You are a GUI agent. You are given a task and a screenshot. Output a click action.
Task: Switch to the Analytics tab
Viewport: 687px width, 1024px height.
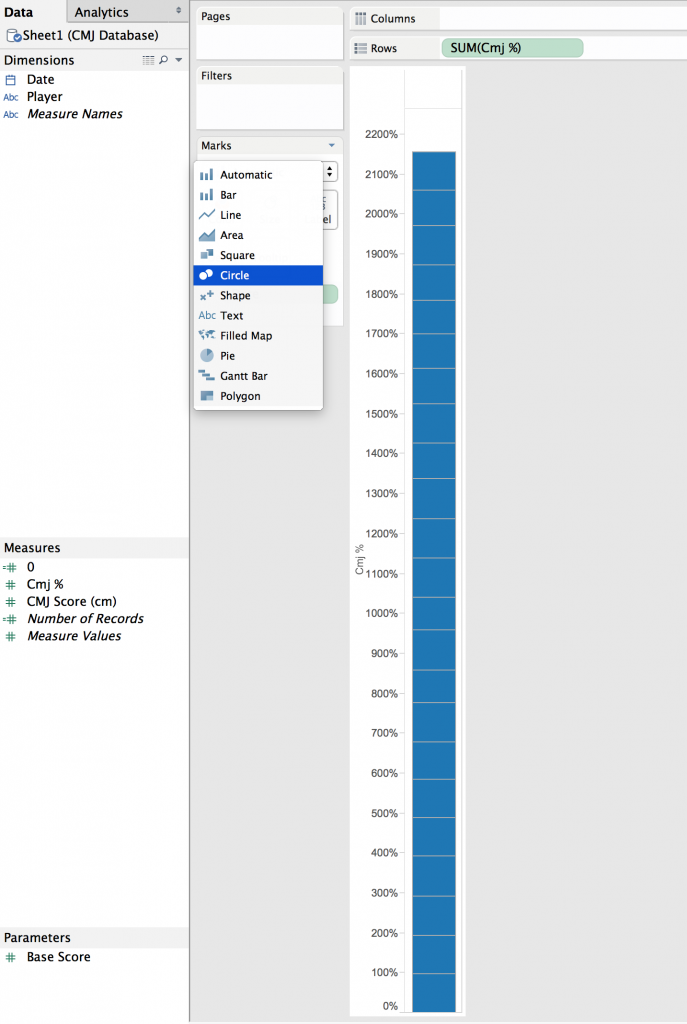point(101,12)
